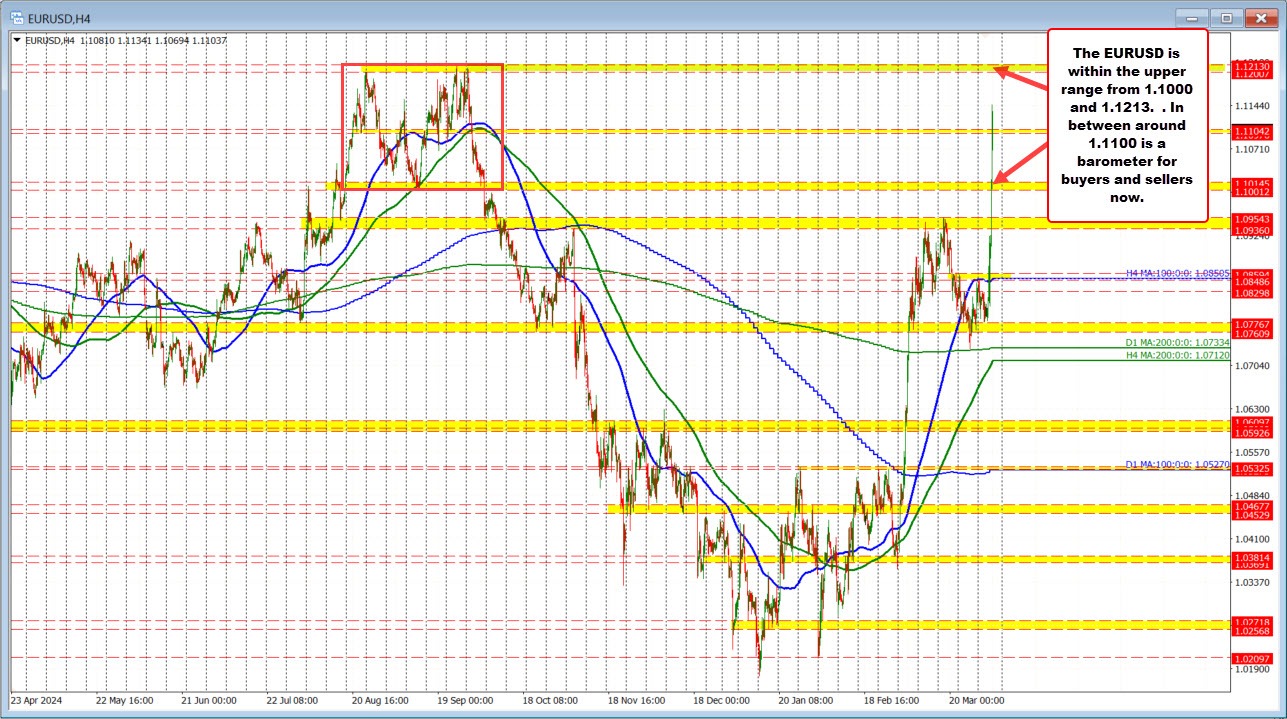Click the red annotation text box
The width and height of the screenshot is (1287, 719).
(x=1127, y=124)
